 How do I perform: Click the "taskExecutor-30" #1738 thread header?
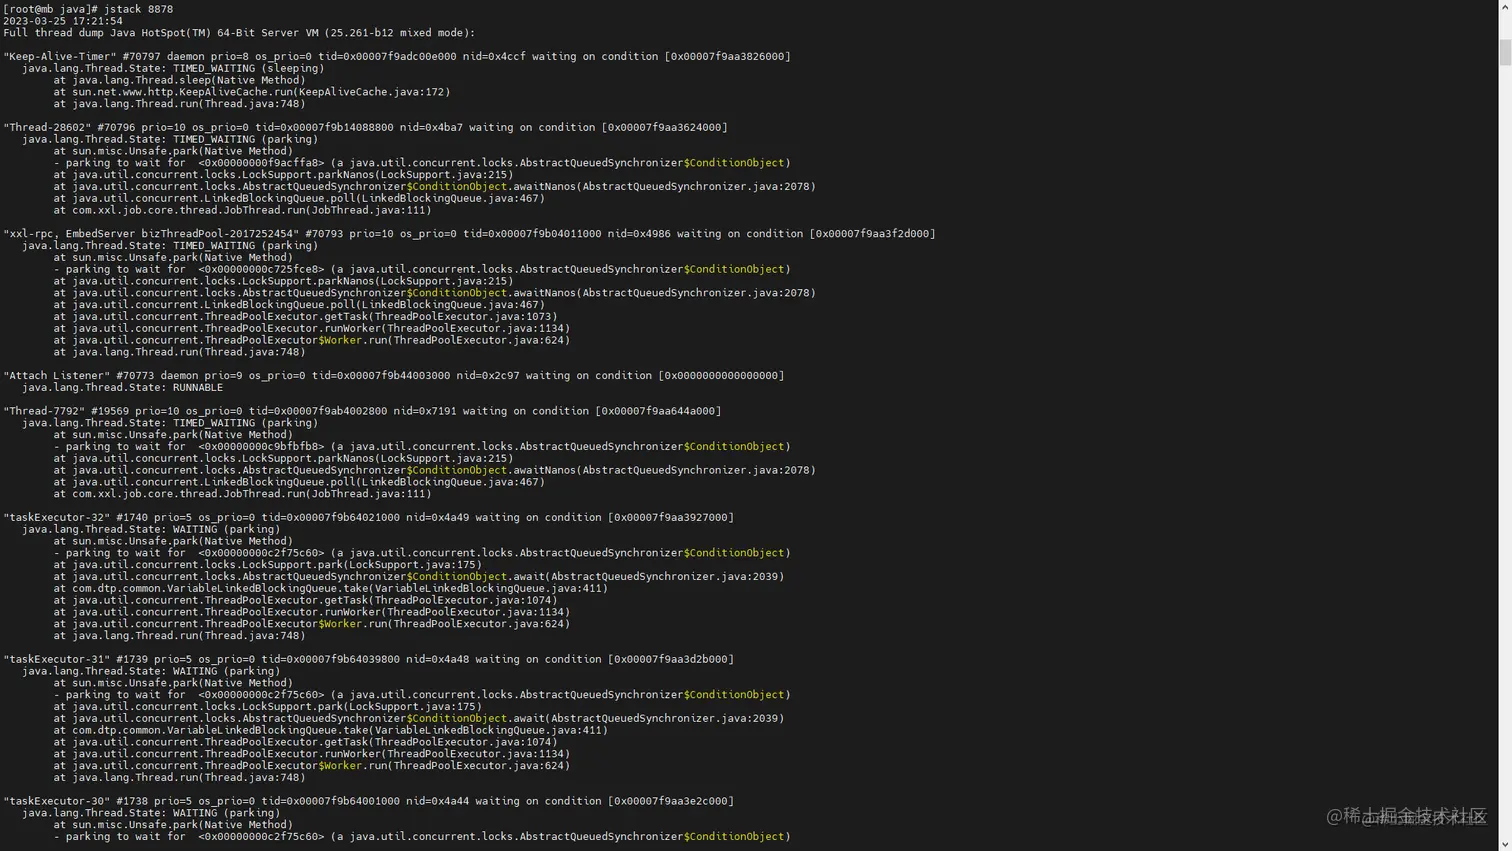[x=369, y=802]
